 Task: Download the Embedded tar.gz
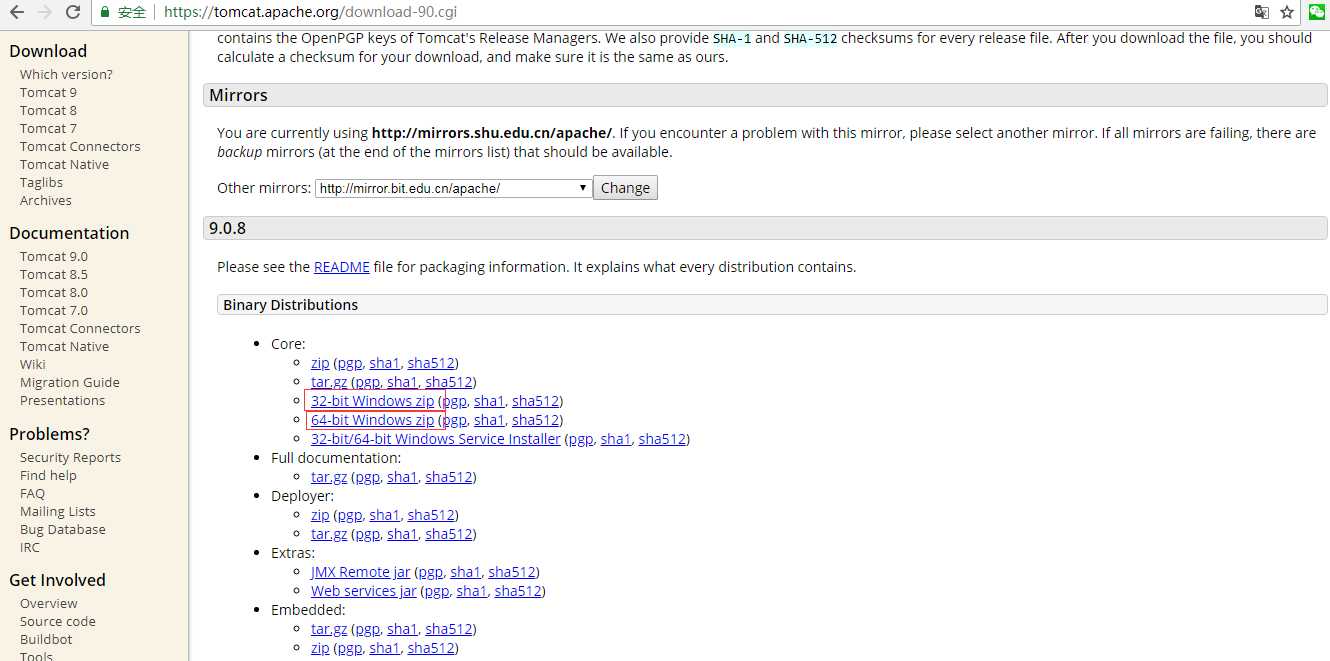[x=329, y=629]
